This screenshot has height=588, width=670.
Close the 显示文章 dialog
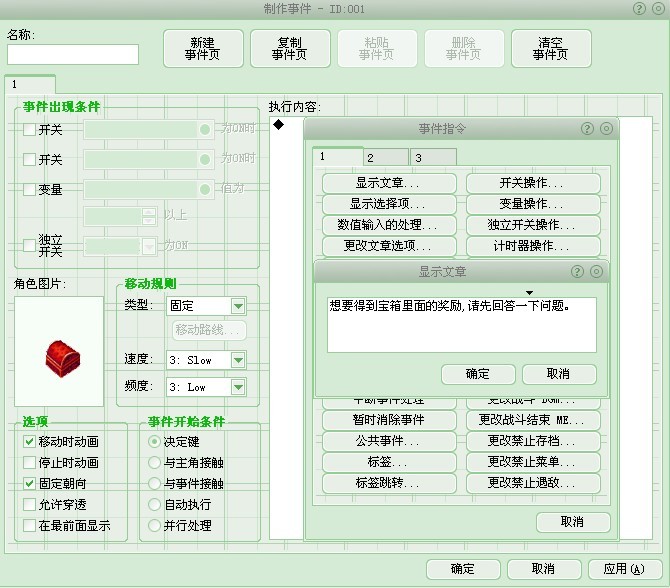click(x=597, y=271)
